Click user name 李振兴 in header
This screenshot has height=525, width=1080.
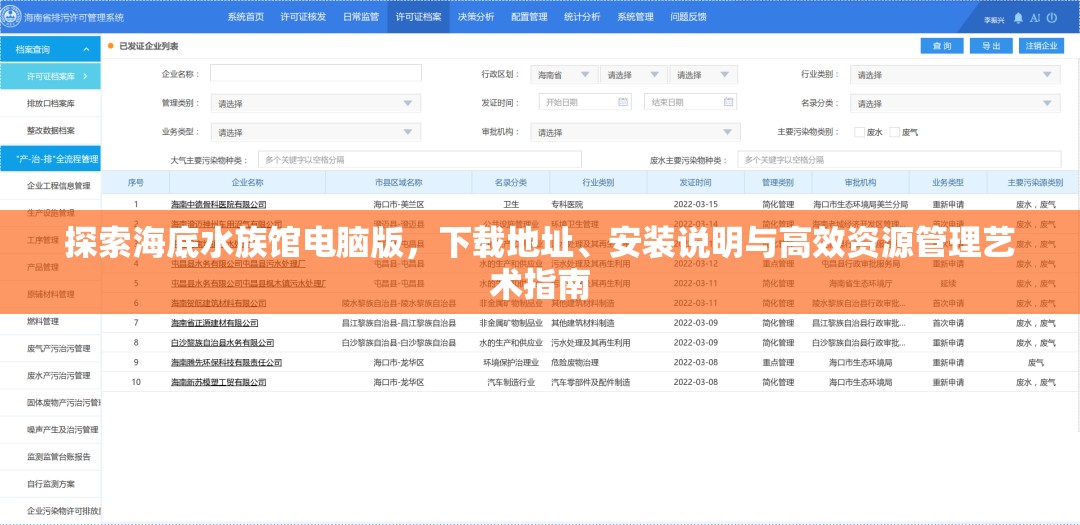click(x=994, y=20)
